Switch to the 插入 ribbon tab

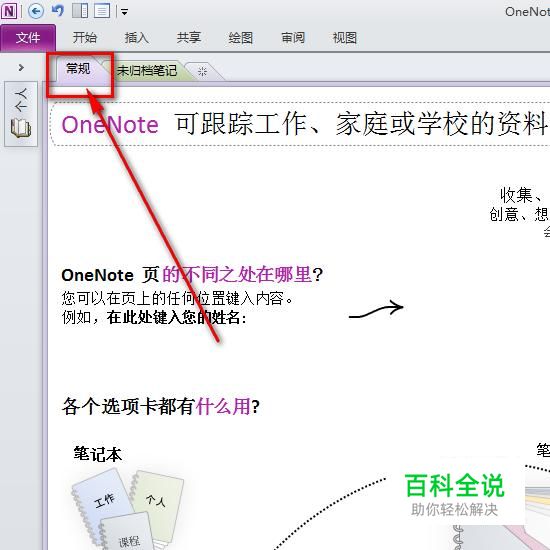pyautogui.click(x=136, y=38)
